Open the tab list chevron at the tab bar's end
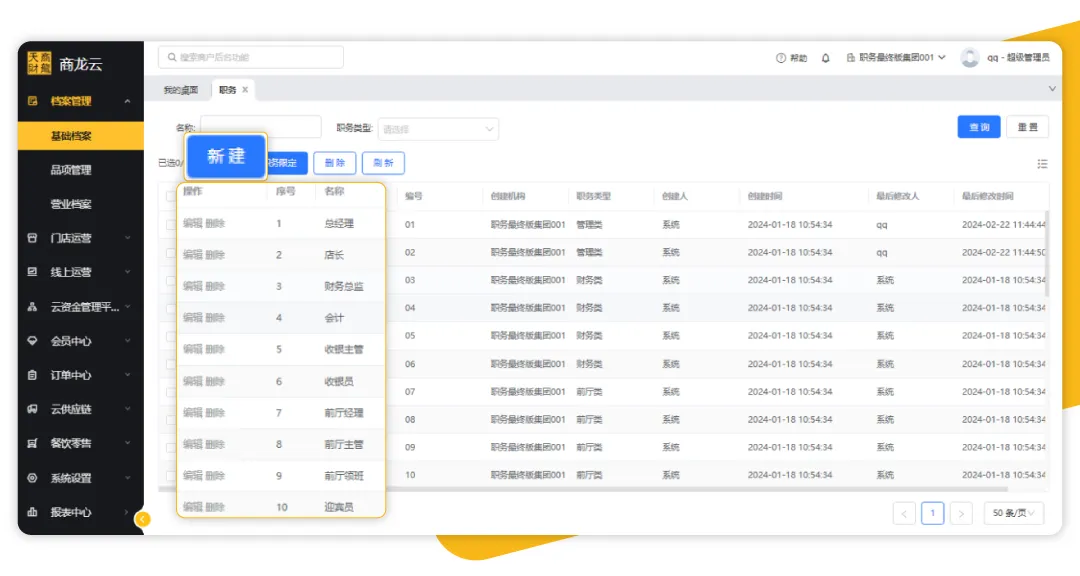 tap(1052, 89)
